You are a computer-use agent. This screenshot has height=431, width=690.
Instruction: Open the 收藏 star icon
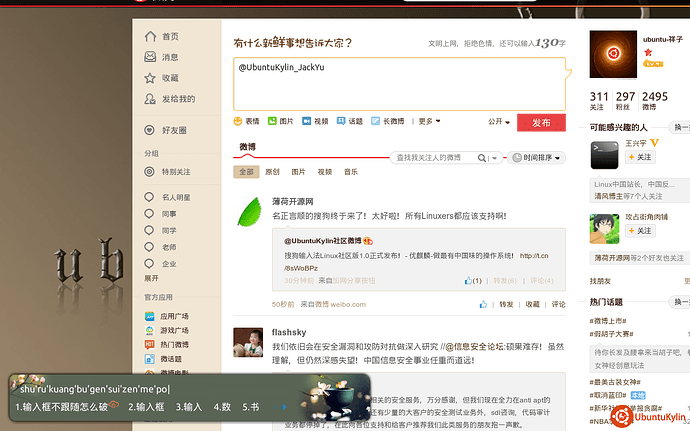click(150, 78)
